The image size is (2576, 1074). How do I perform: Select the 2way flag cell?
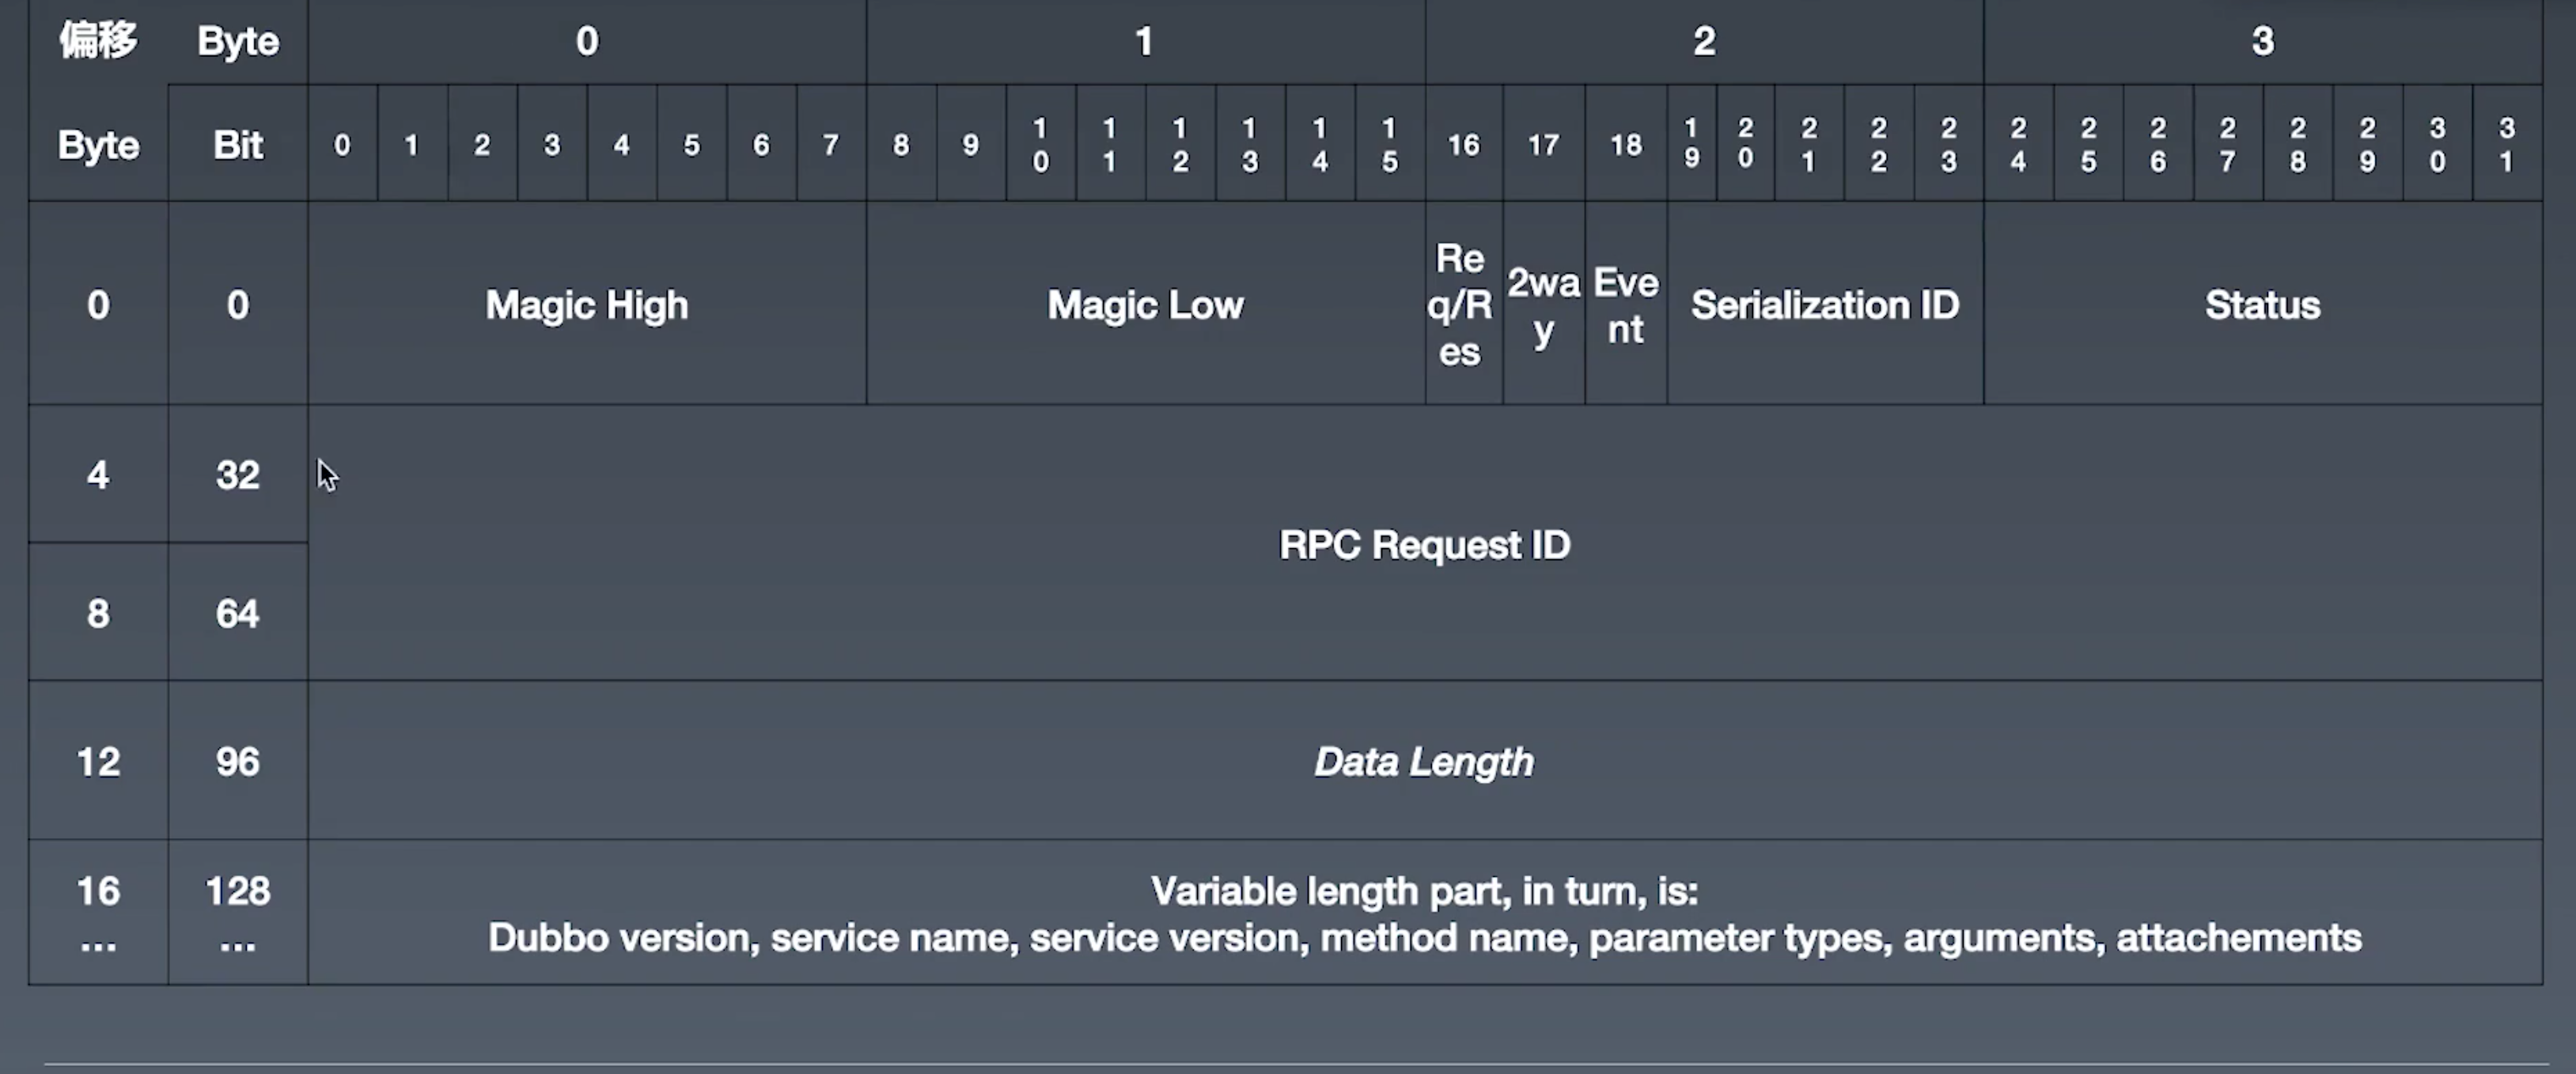click(x=1543, y=304)
